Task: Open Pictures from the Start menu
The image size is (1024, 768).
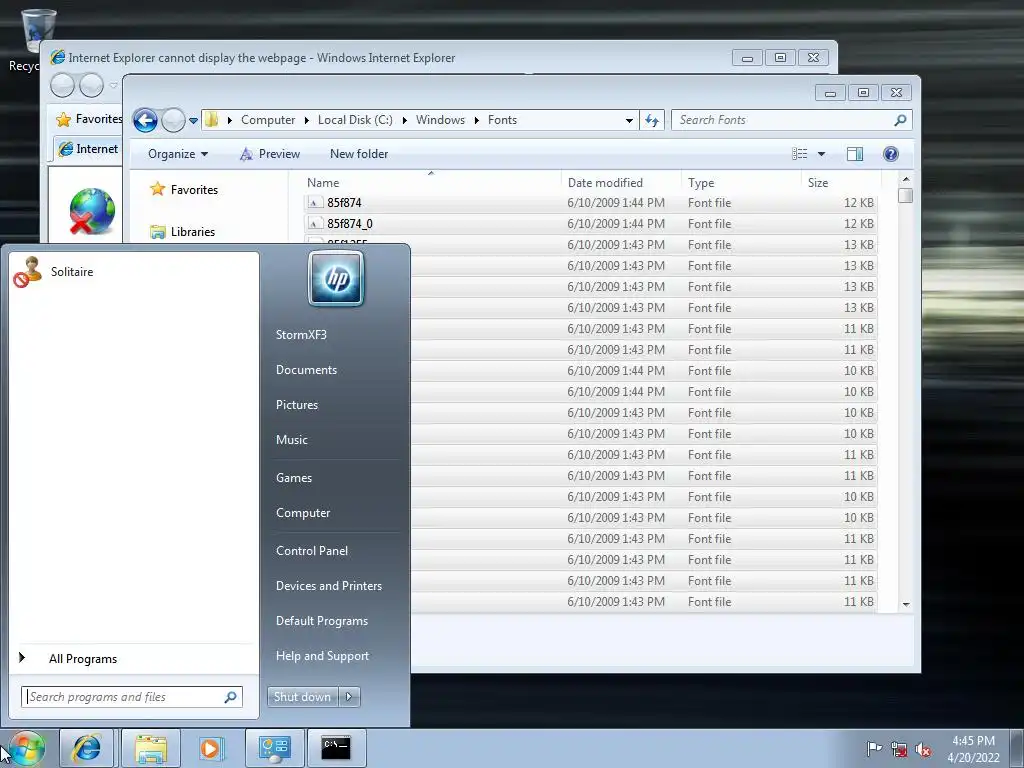Action: 296,406
